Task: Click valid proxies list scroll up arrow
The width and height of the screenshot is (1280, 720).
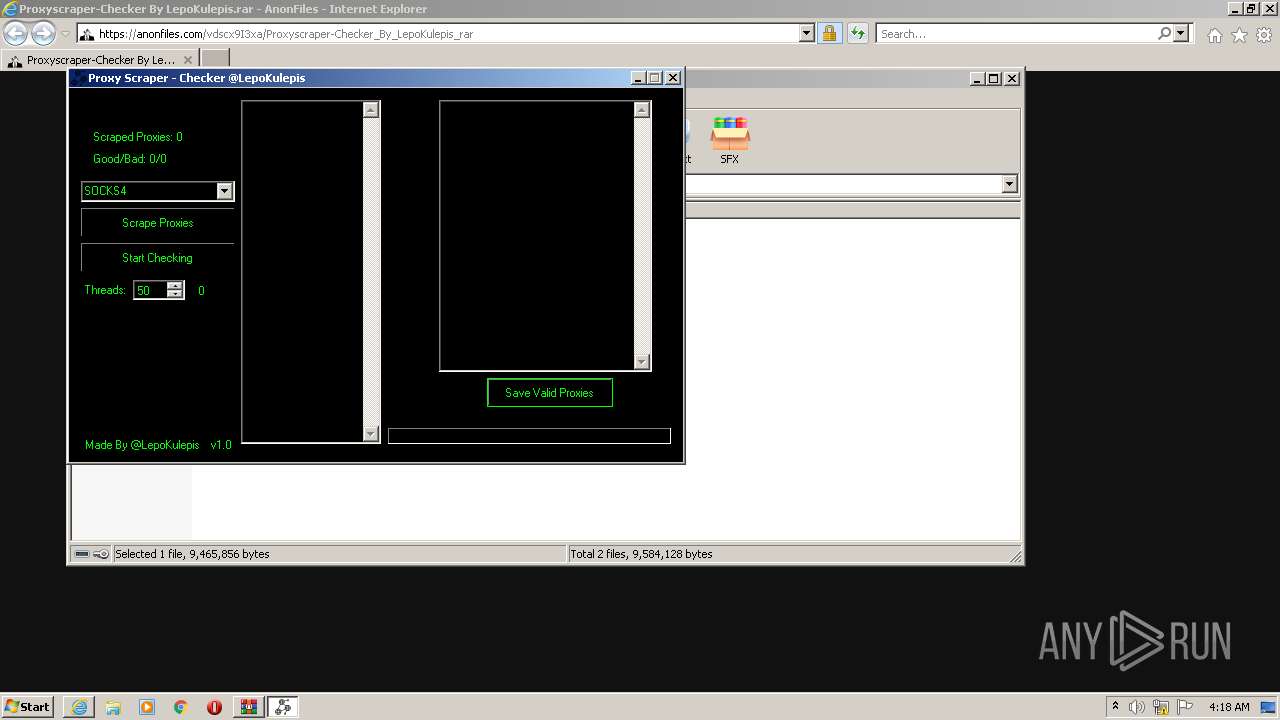Action: coord(642,110)
